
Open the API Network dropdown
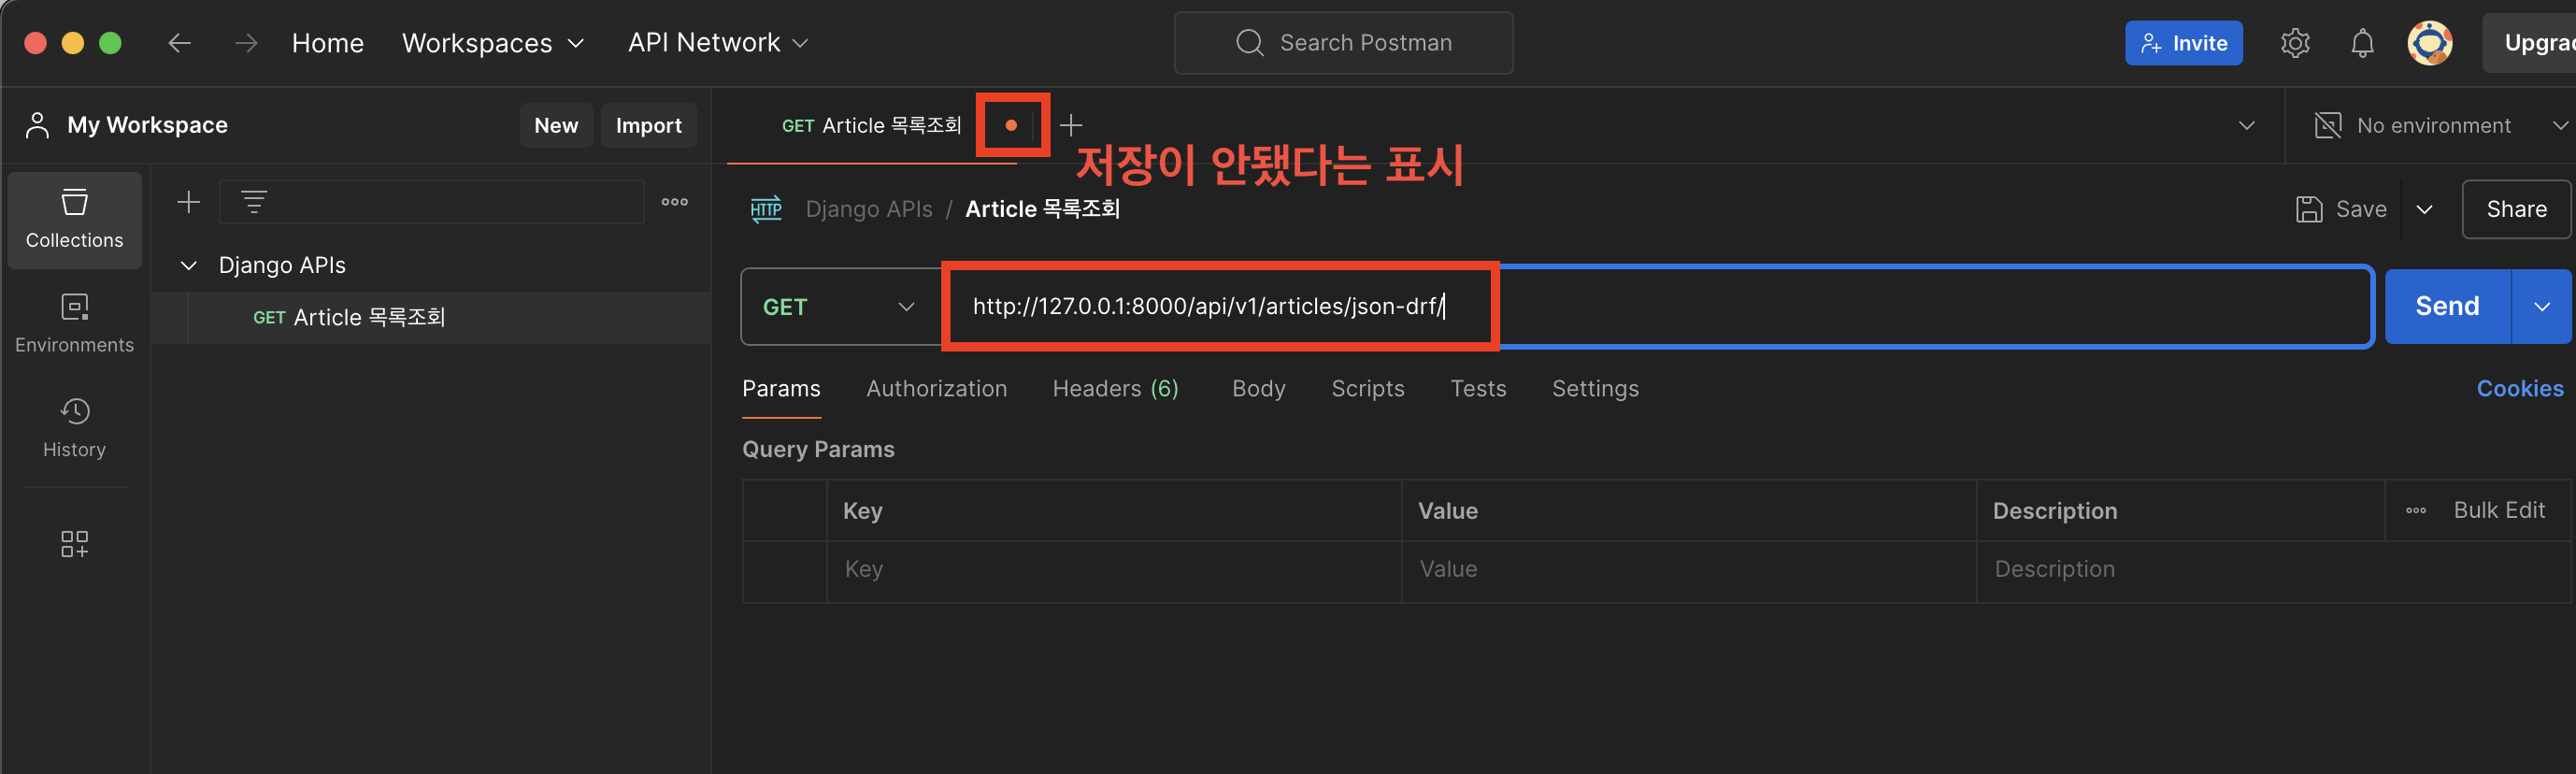(x=717, y=43)
